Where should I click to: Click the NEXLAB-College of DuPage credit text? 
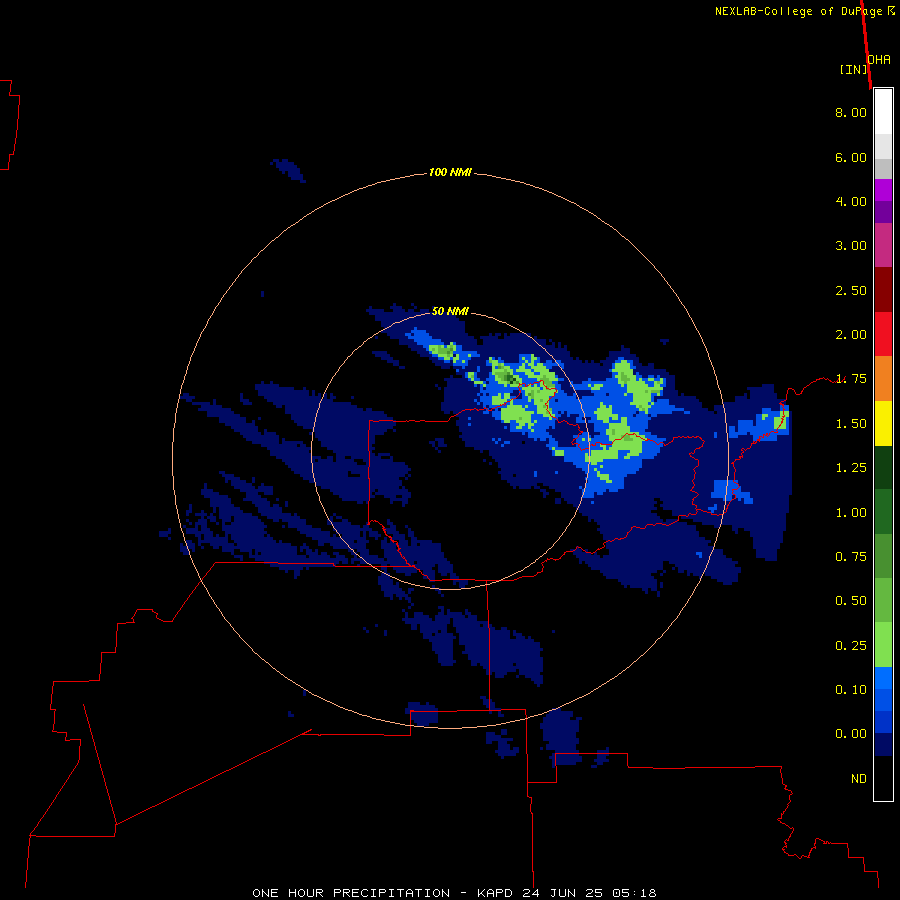click(798, 11)
